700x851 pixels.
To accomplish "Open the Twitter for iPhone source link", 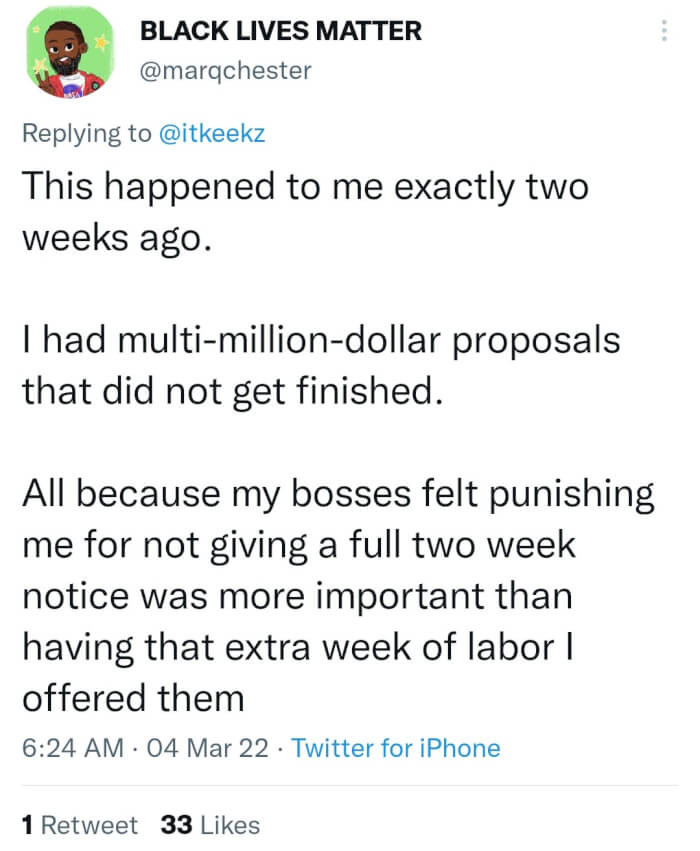I will pos(396,747).
